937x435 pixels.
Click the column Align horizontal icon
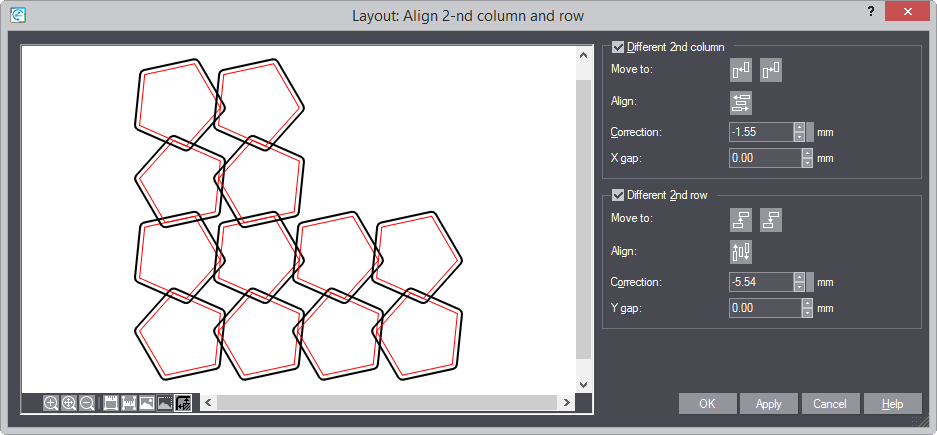tap(741, 103)
